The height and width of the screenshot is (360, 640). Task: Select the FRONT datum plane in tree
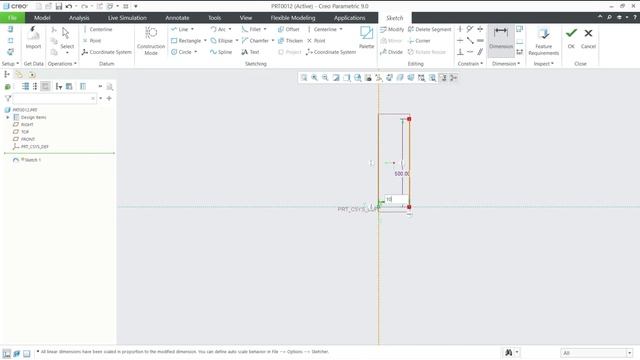click(x=24, y=139)
